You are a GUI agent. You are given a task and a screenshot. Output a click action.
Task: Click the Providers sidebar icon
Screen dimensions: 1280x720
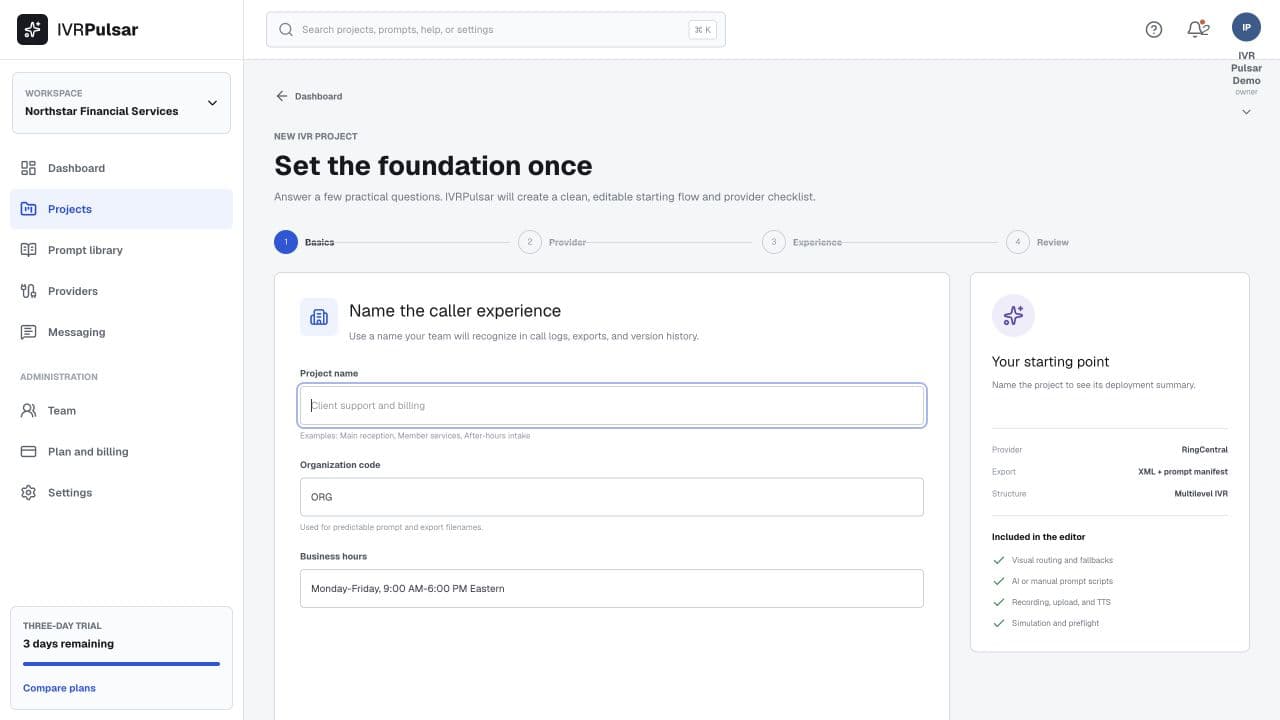(28, 291)
